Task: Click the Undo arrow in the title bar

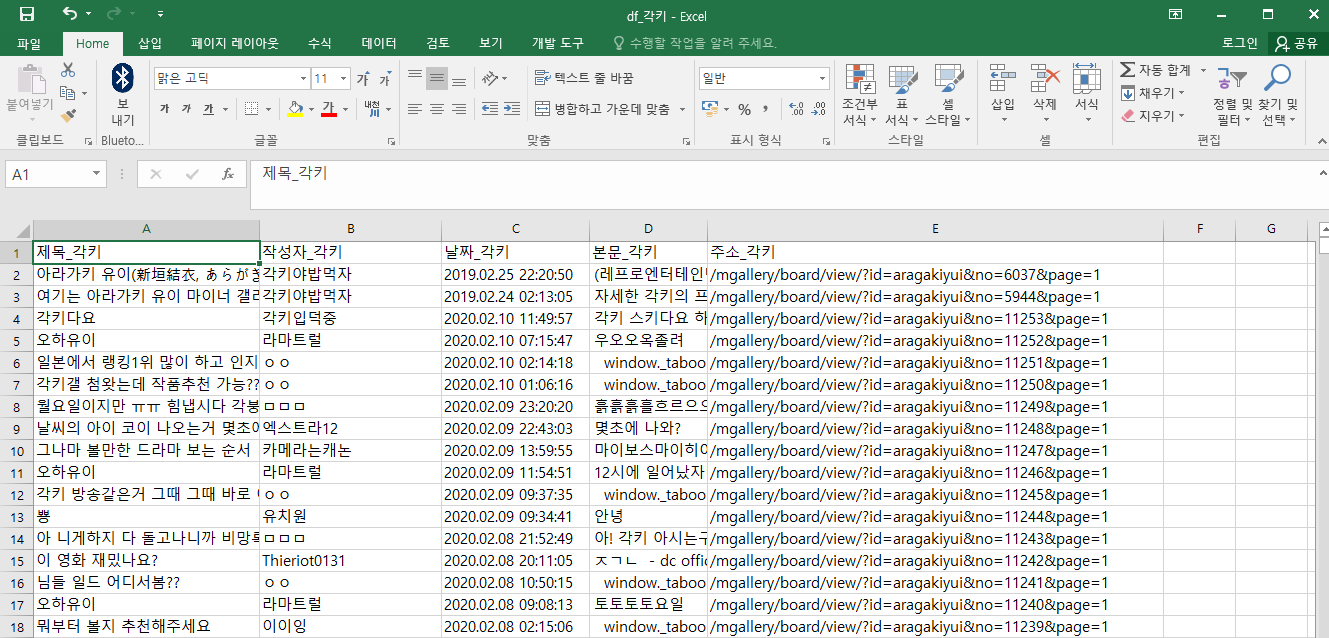Action: point(69,14)
